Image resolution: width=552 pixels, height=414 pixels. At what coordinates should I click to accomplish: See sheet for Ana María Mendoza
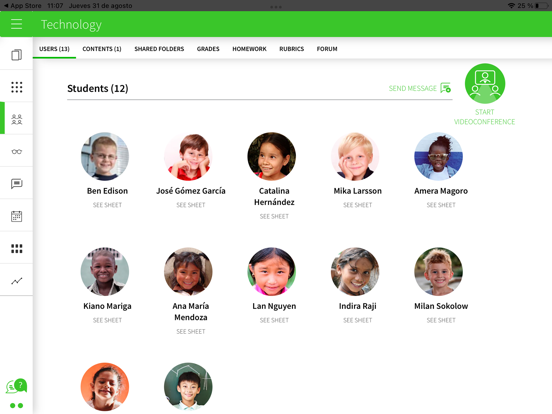pyautogui.click(x=191, y=332)
